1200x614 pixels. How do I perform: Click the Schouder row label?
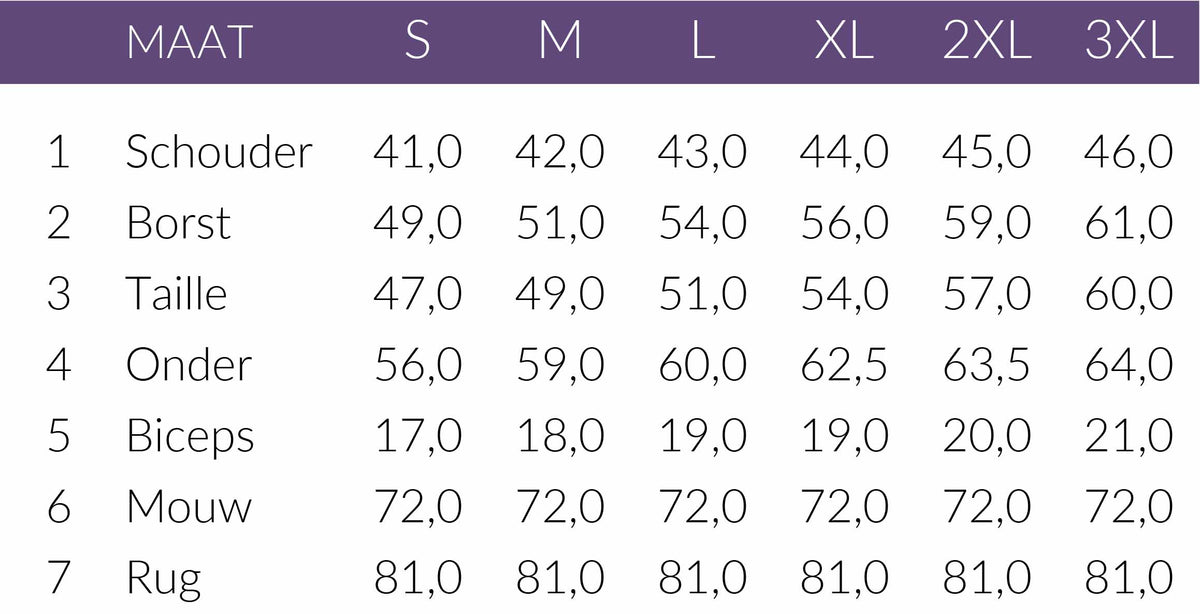[x=219, y=152]
